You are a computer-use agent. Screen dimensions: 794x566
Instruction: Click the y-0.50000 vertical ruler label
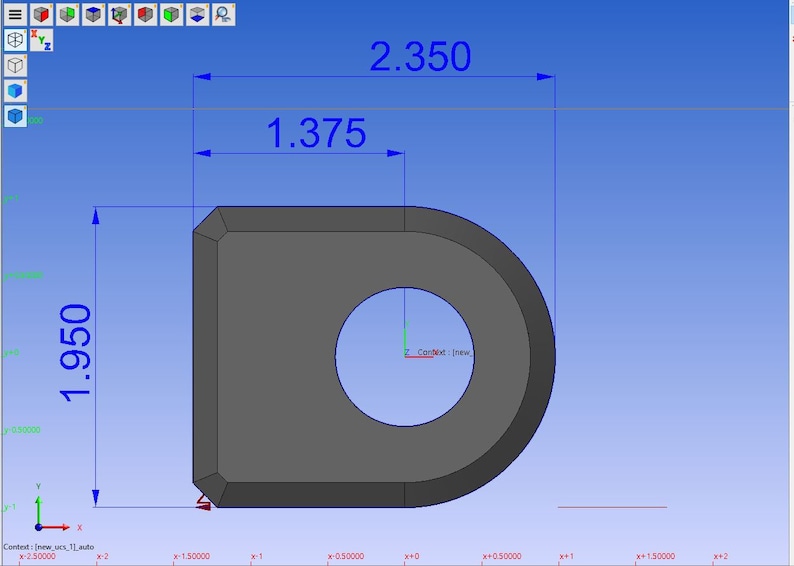pos(22,430)
